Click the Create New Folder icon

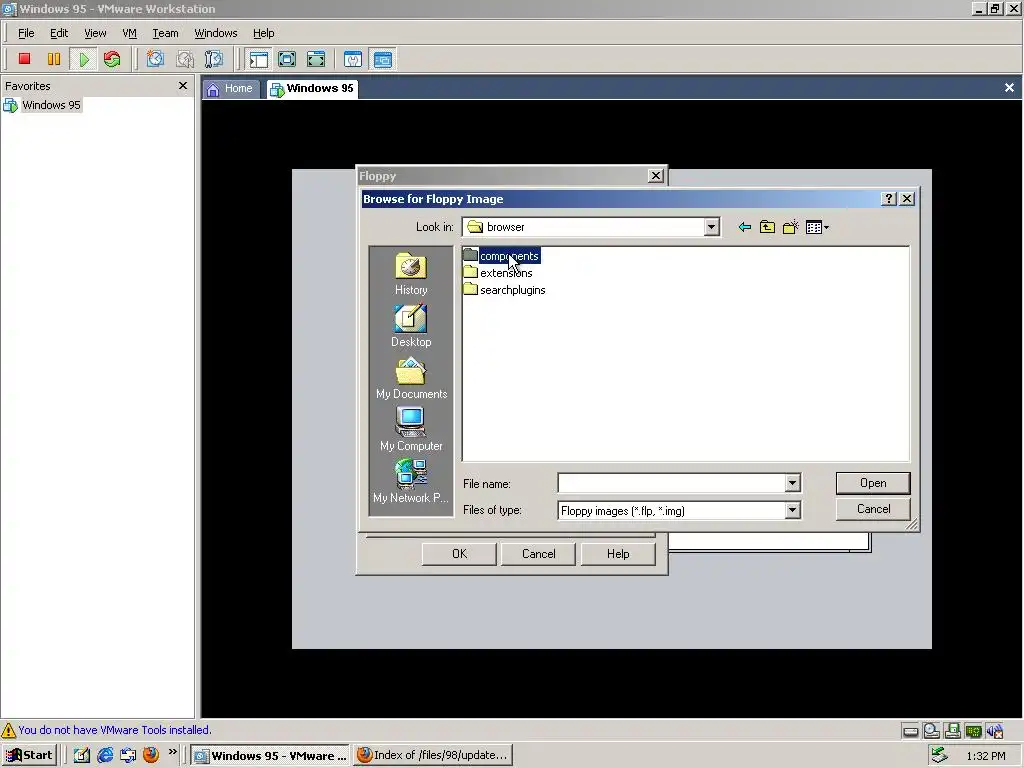point(790,227)
